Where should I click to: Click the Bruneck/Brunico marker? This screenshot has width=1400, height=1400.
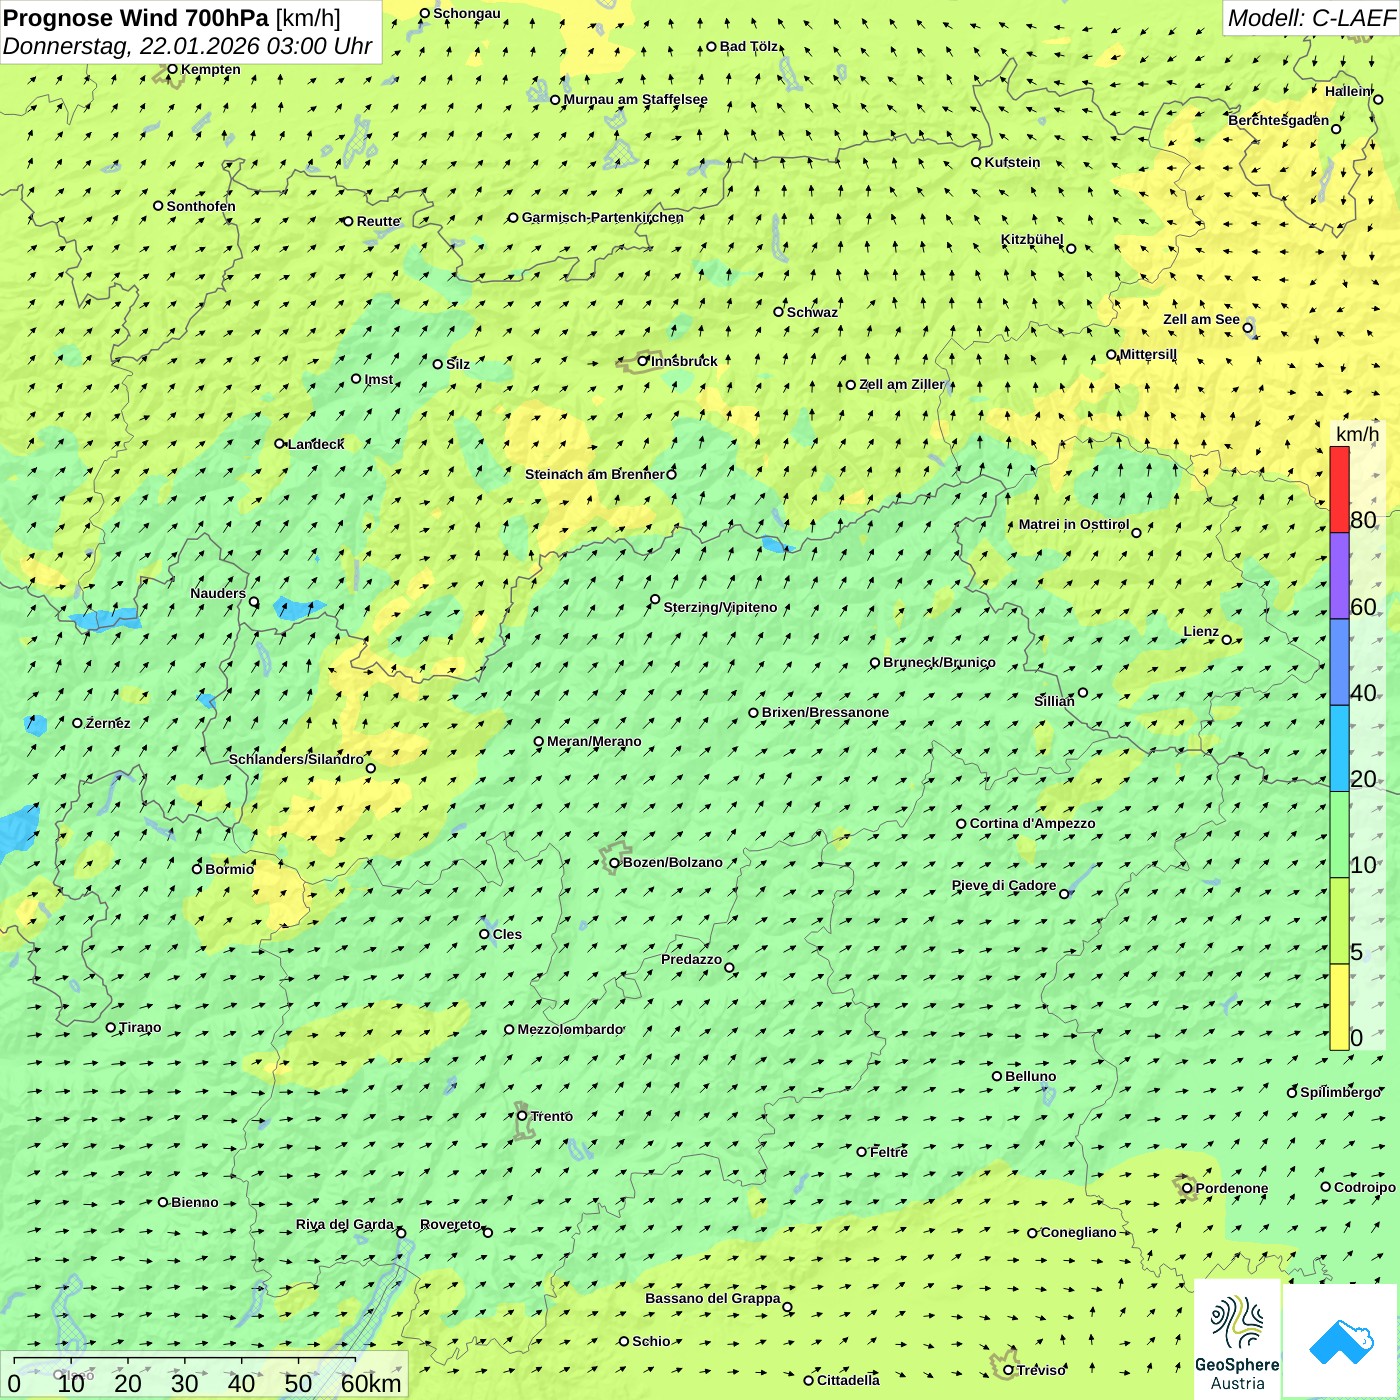(x=875, y=662)
